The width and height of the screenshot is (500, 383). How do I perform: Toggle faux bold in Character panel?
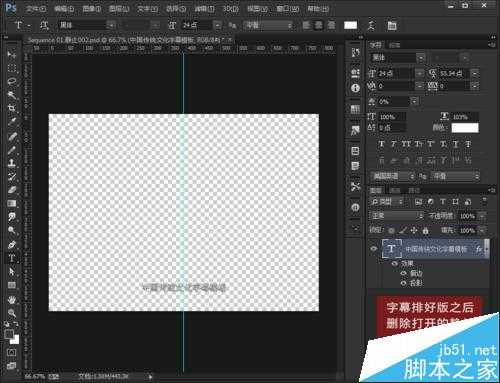(x=382, y=144)
